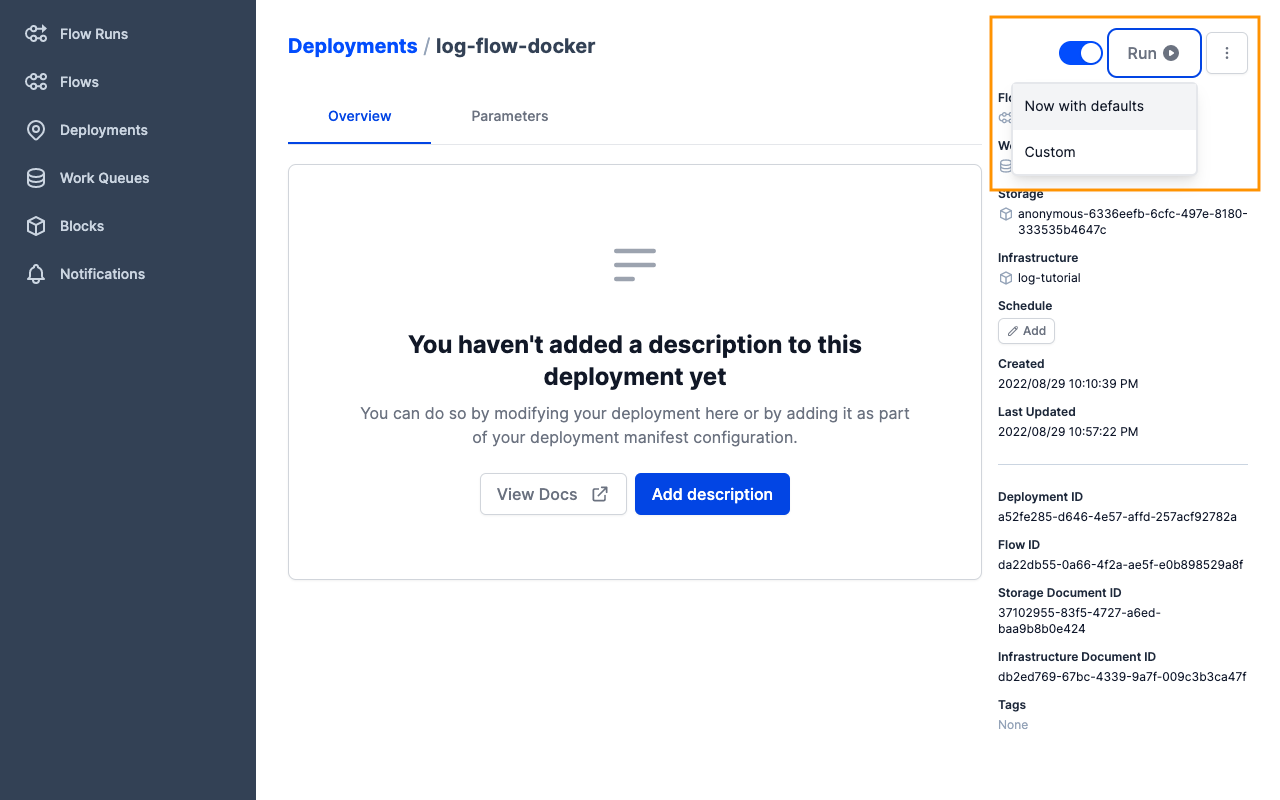Select the Flow ID value da22db55
Screen dimensions: 1280x800
(x=1121, y=565)
